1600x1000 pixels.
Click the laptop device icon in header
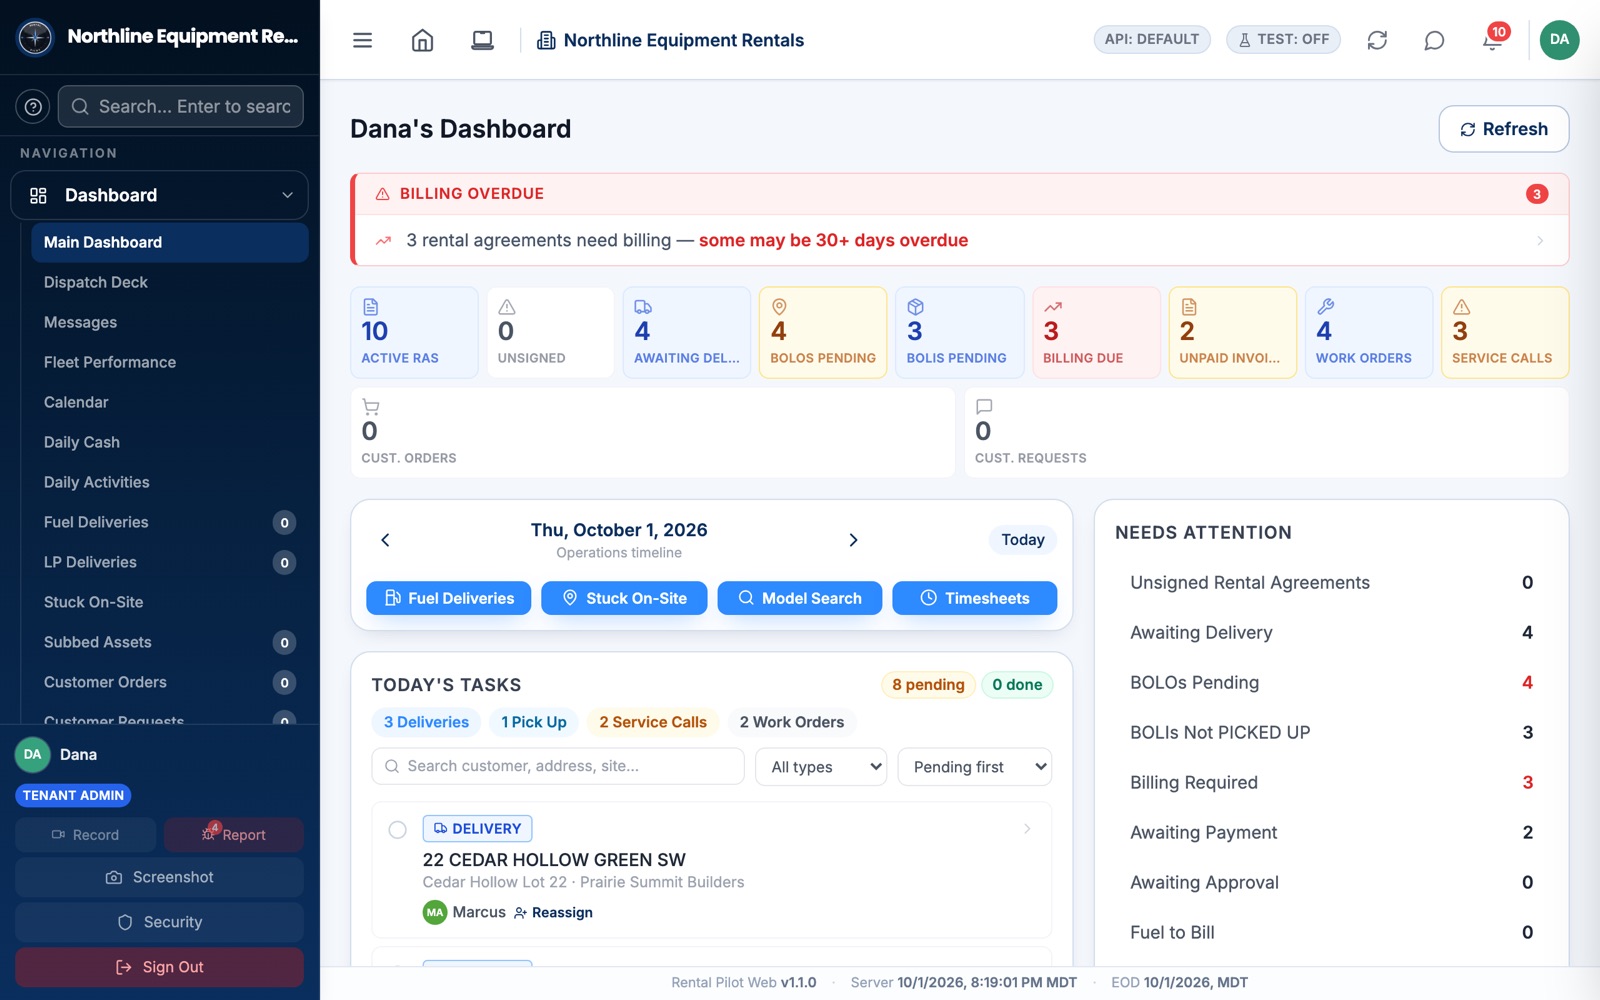tap(482, 40)
